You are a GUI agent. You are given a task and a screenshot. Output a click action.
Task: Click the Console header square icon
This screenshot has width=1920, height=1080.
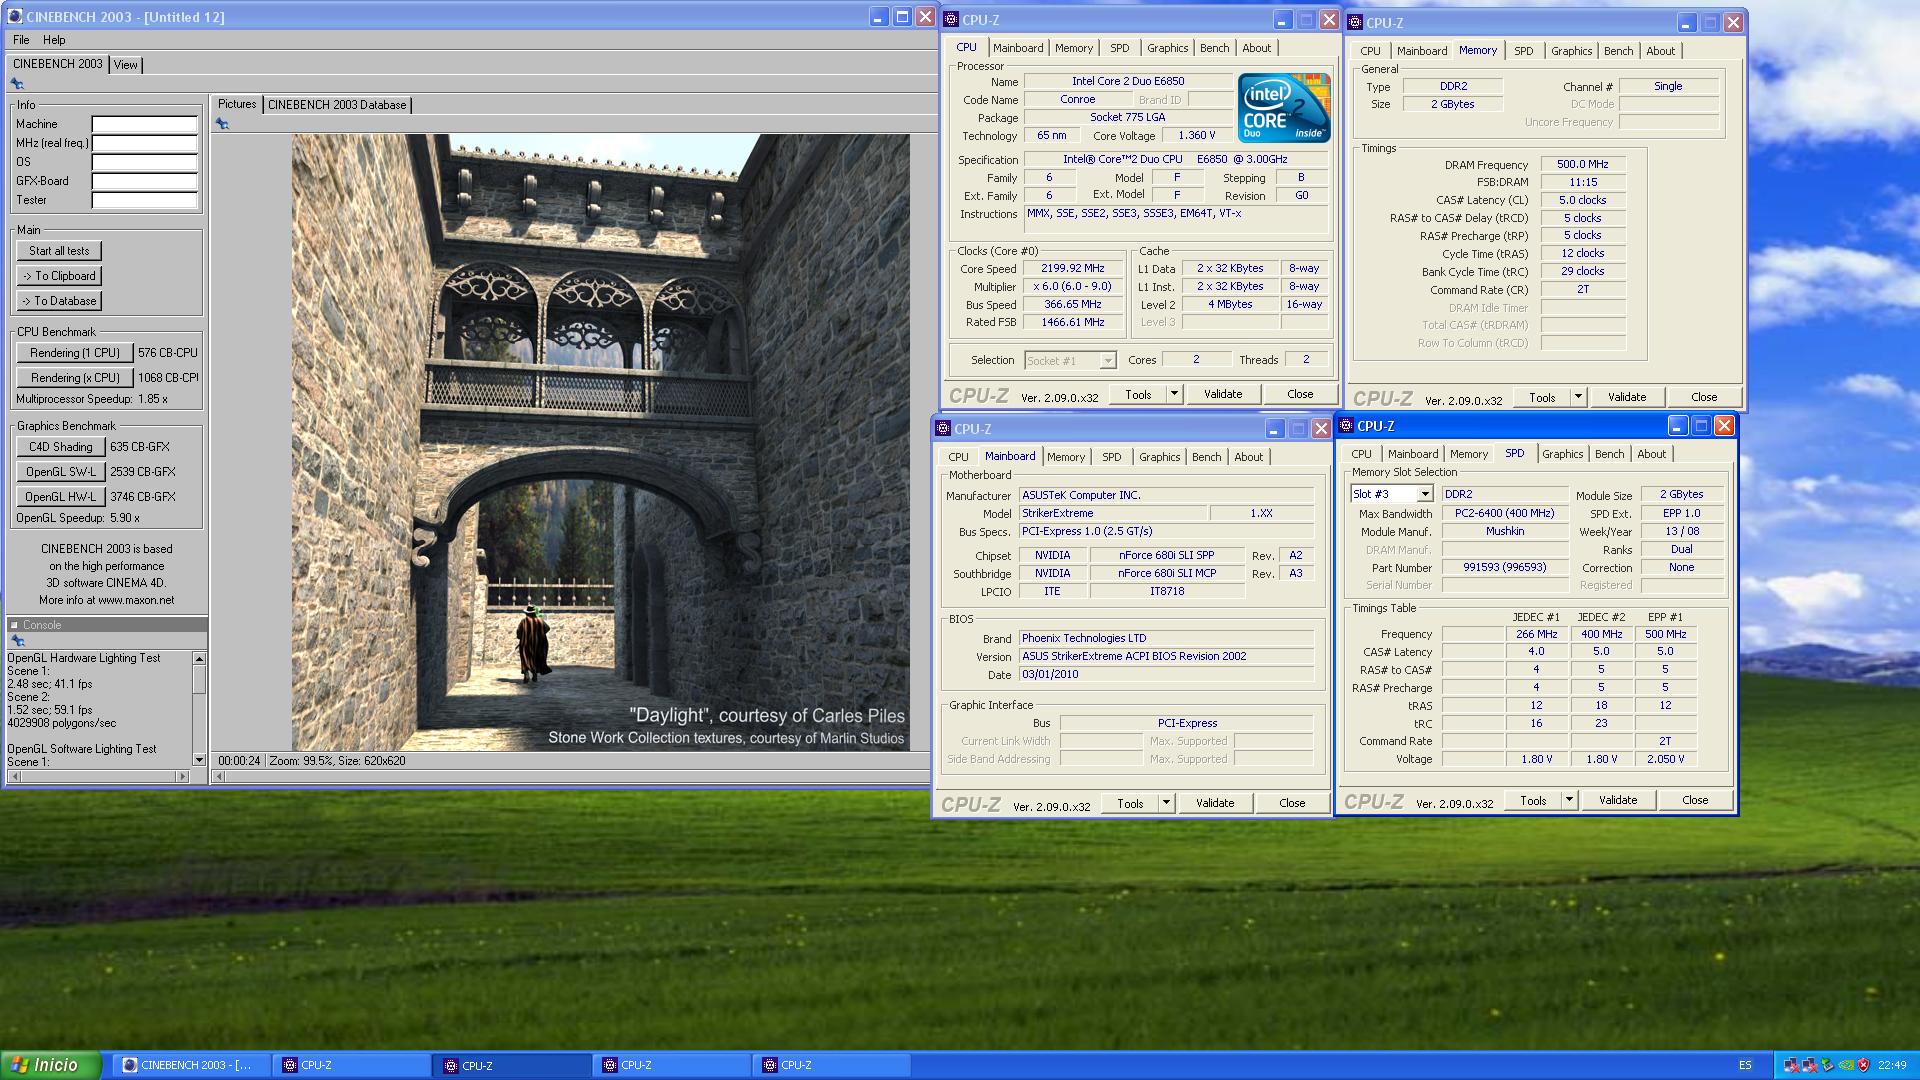pyautogui.click(x=14, y=625)
